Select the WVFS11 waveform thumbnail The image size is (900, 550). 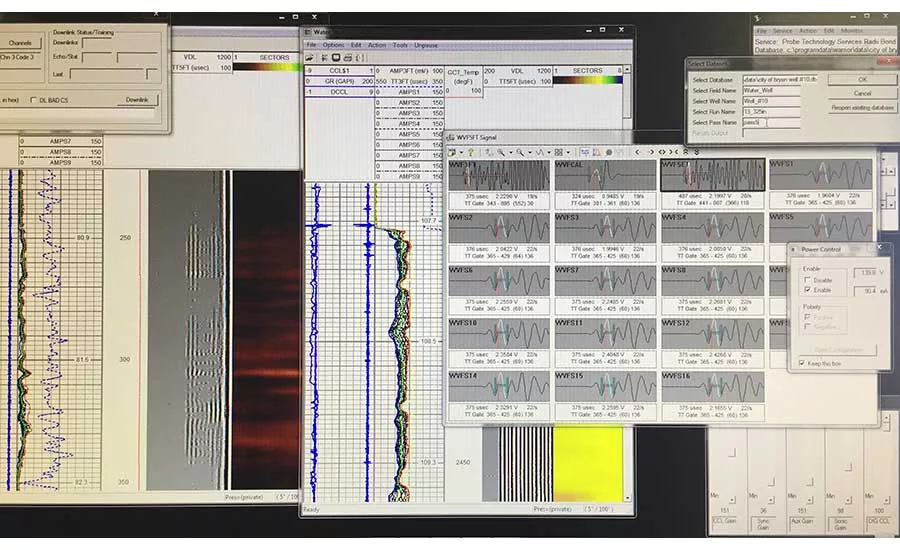(605, 334)
